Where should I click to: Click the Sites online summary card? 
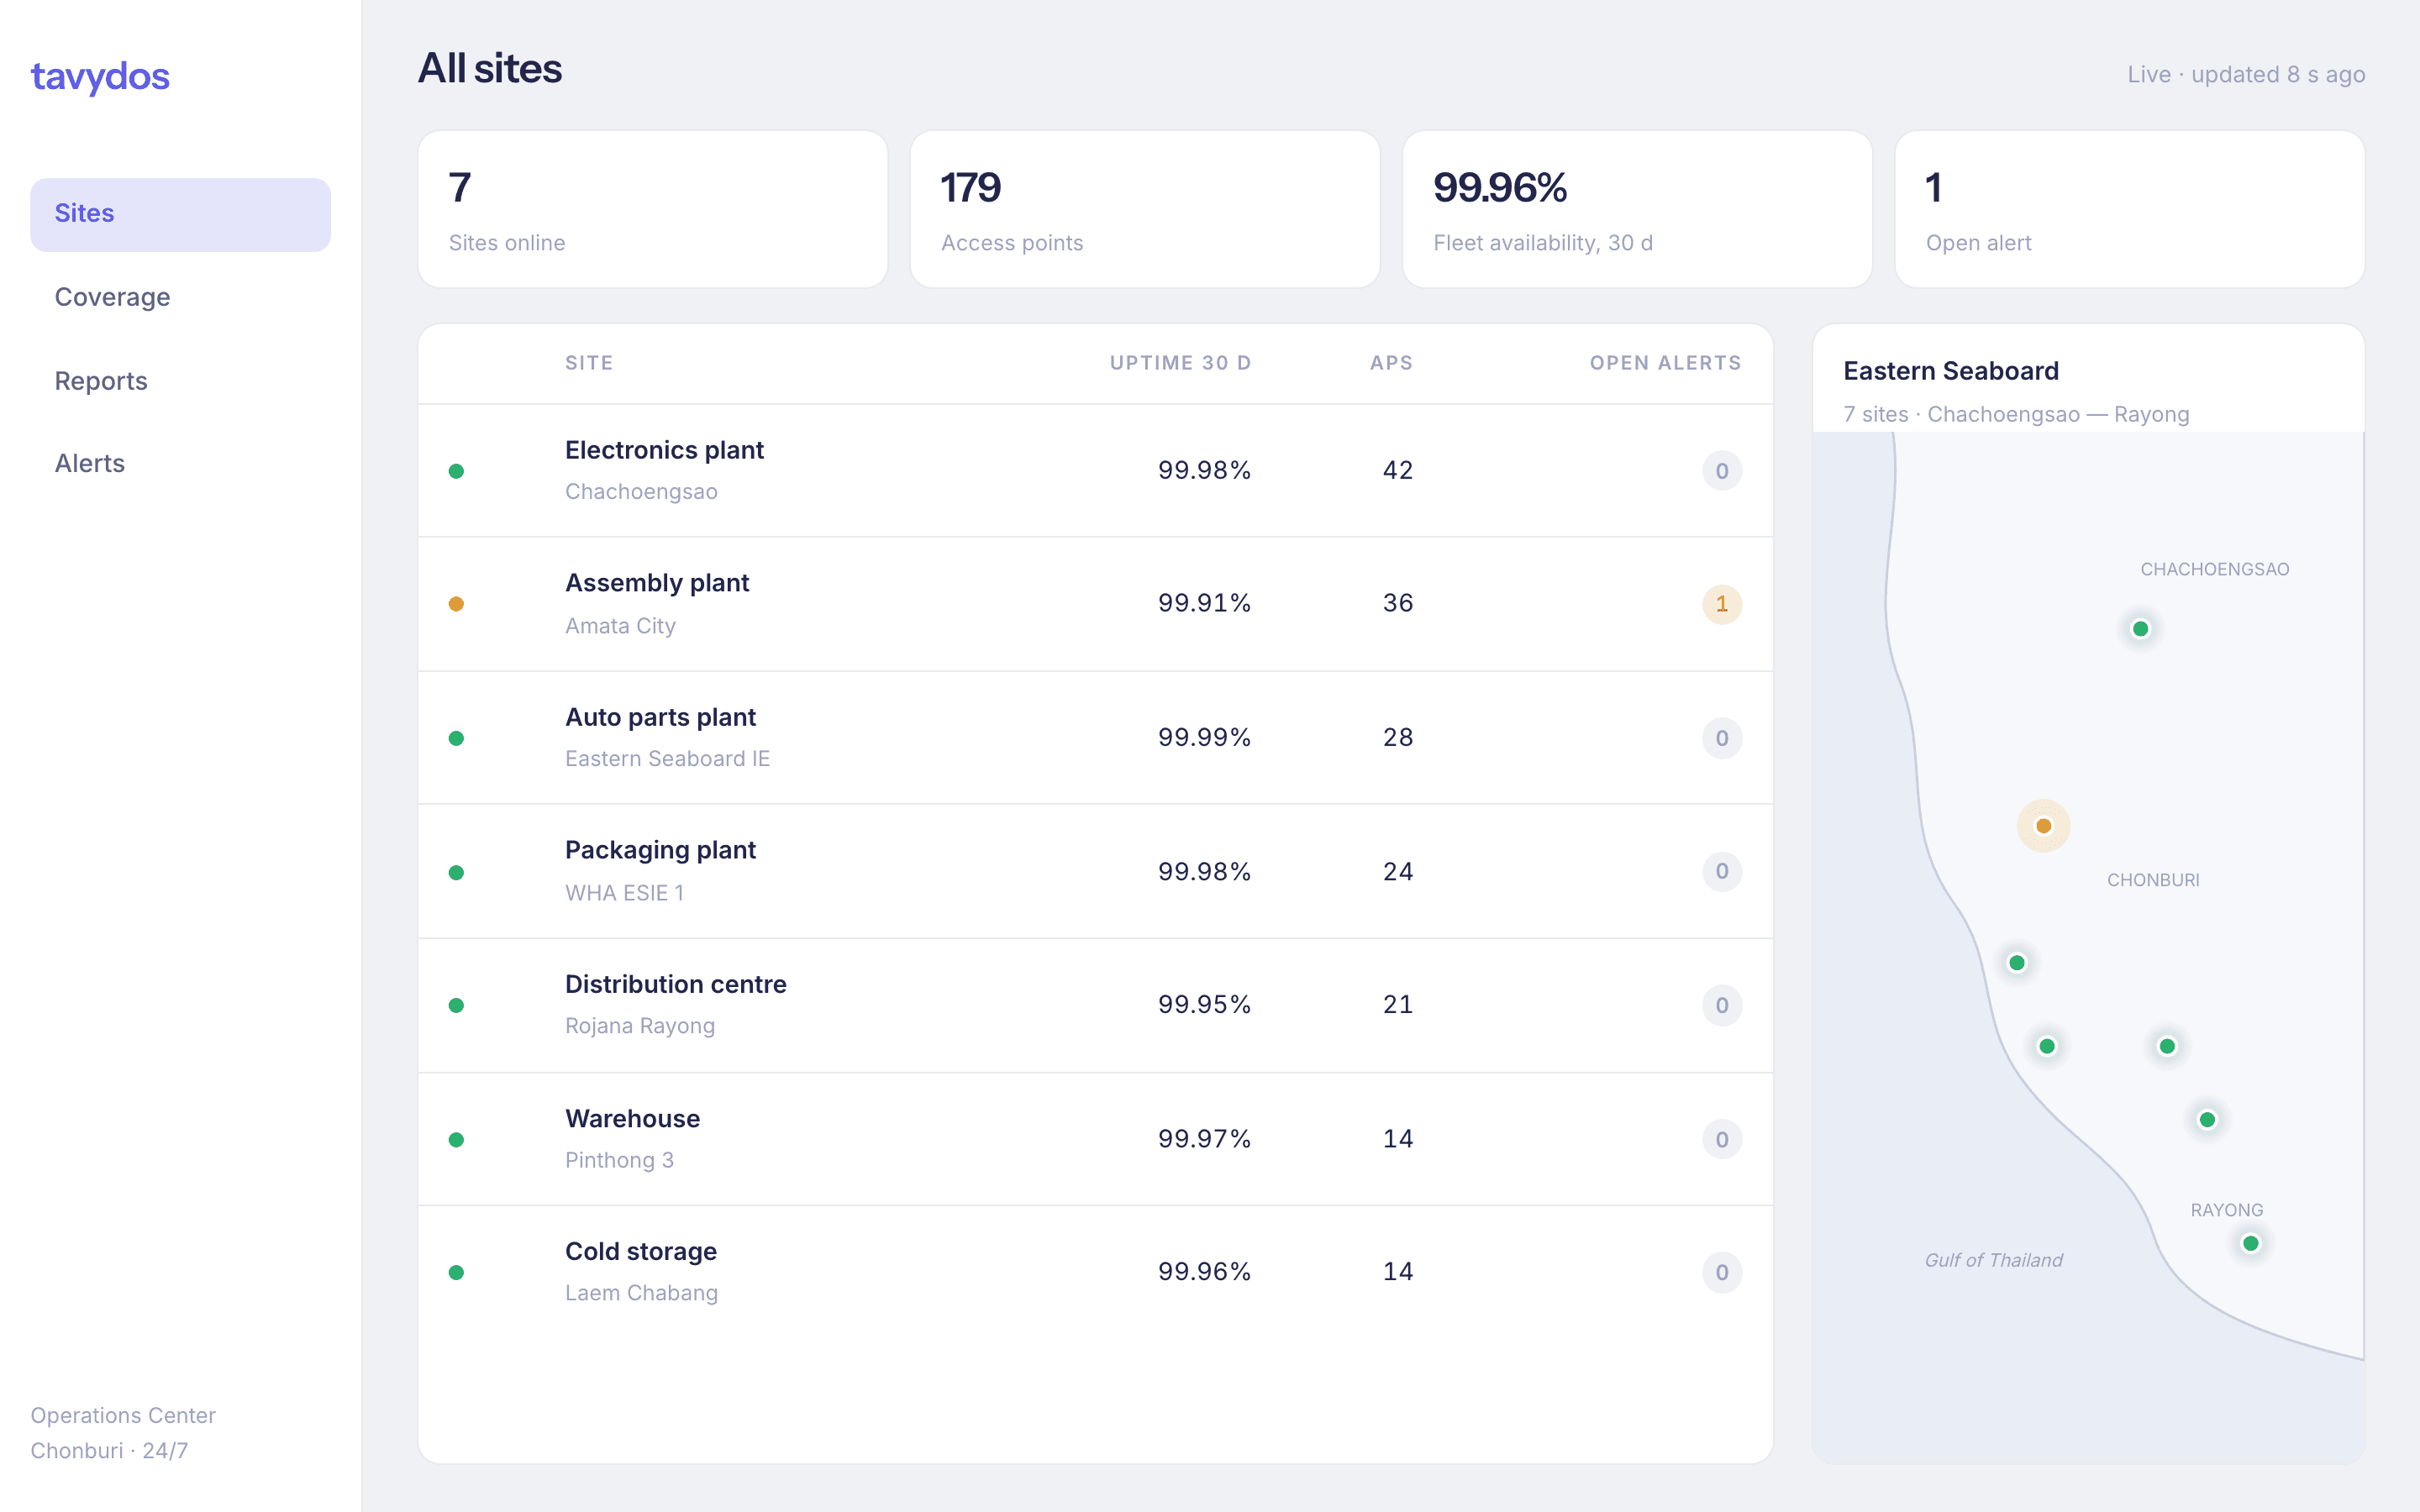coord(653,209)
